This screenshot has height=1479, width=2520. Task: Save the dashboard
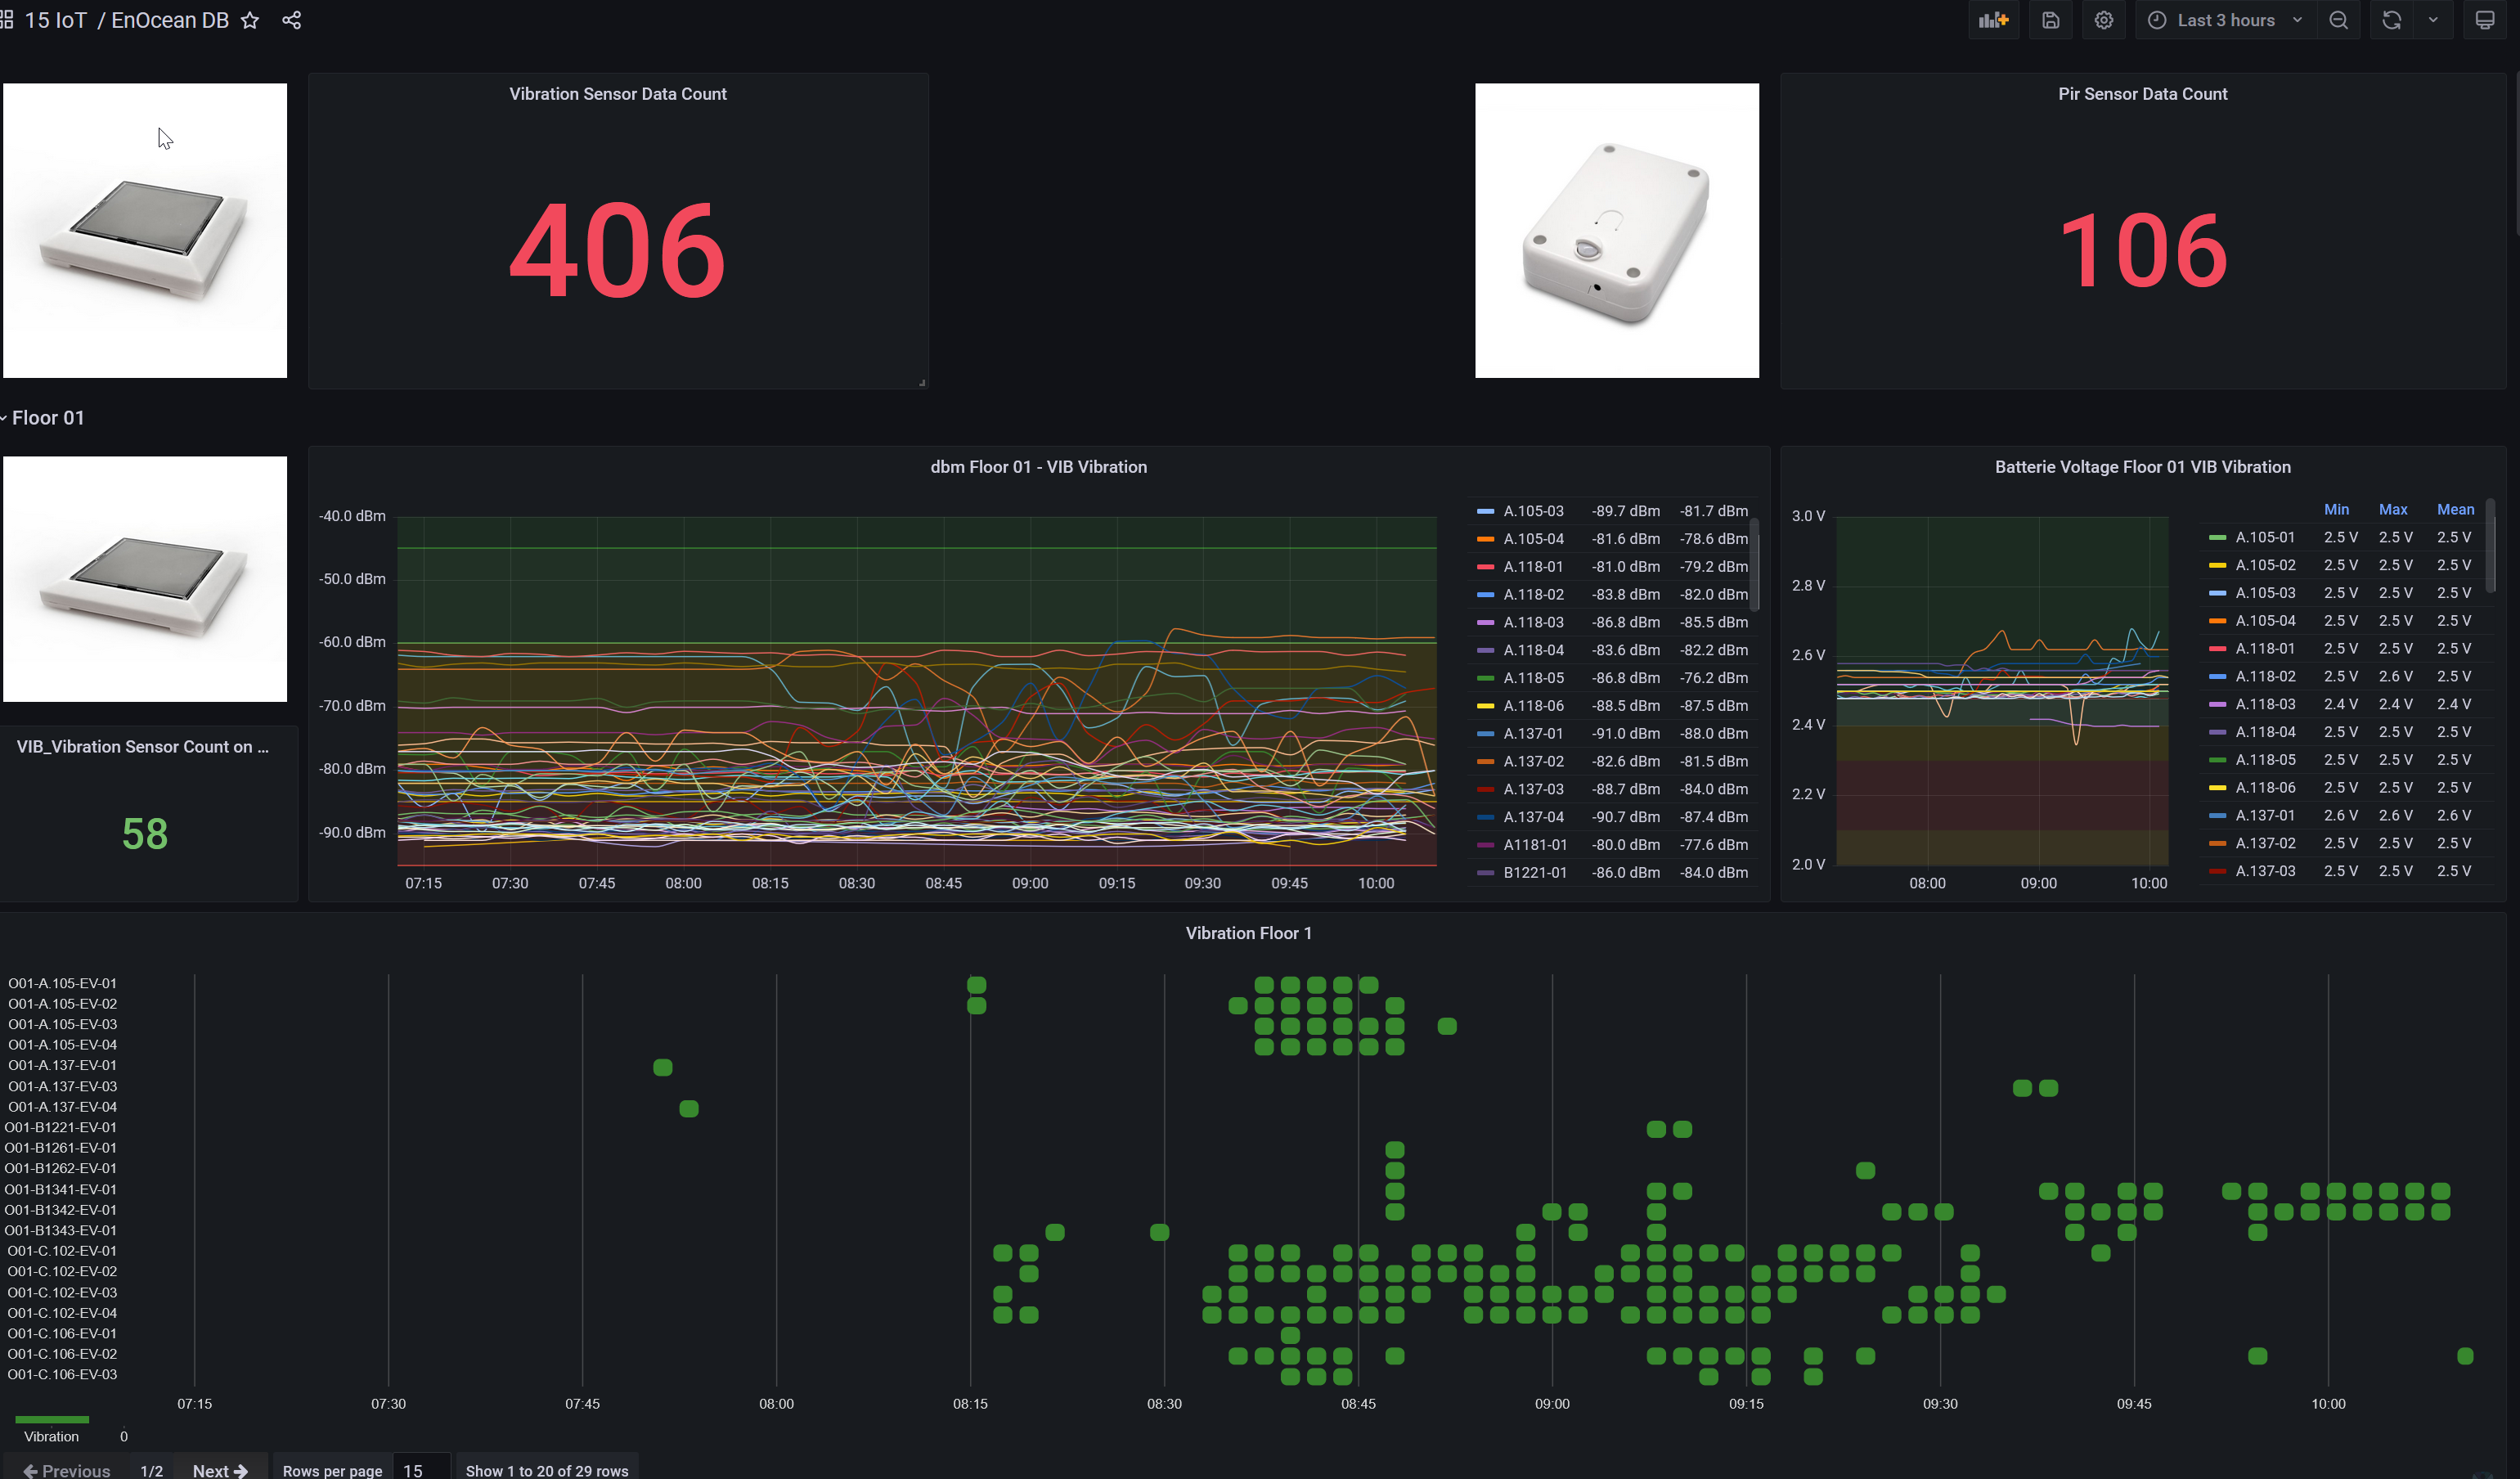(2050, 20)
